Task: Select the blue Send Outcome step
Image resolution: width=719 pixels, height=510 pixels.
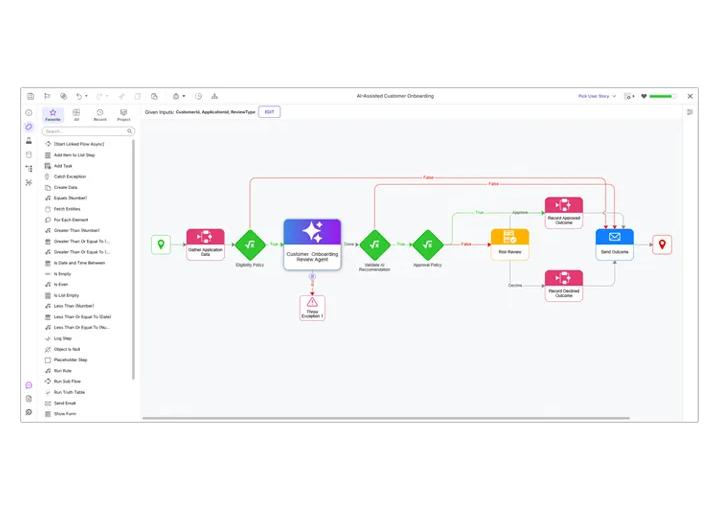Action: click(614, 244)
